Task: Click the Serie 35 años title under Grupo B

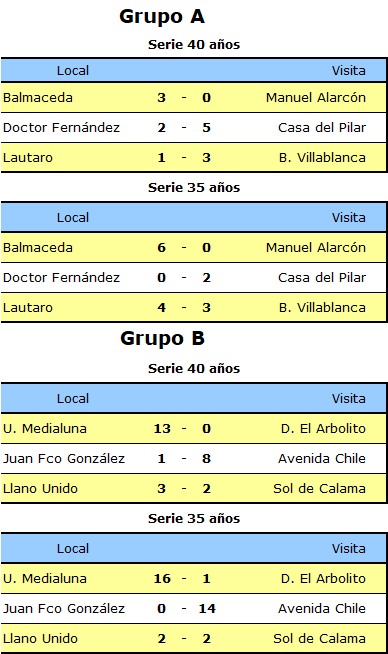Action: click(x=194, y=519)
